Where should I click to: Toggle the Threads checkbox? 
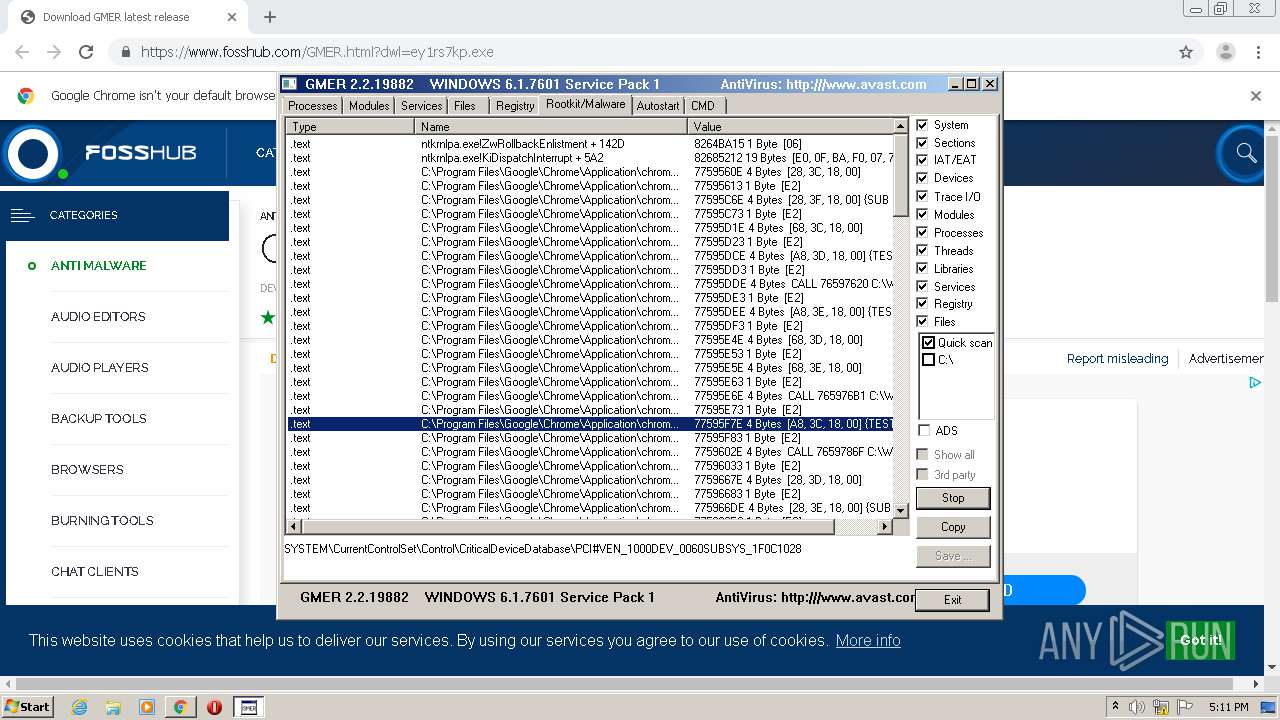coord(922,251)
